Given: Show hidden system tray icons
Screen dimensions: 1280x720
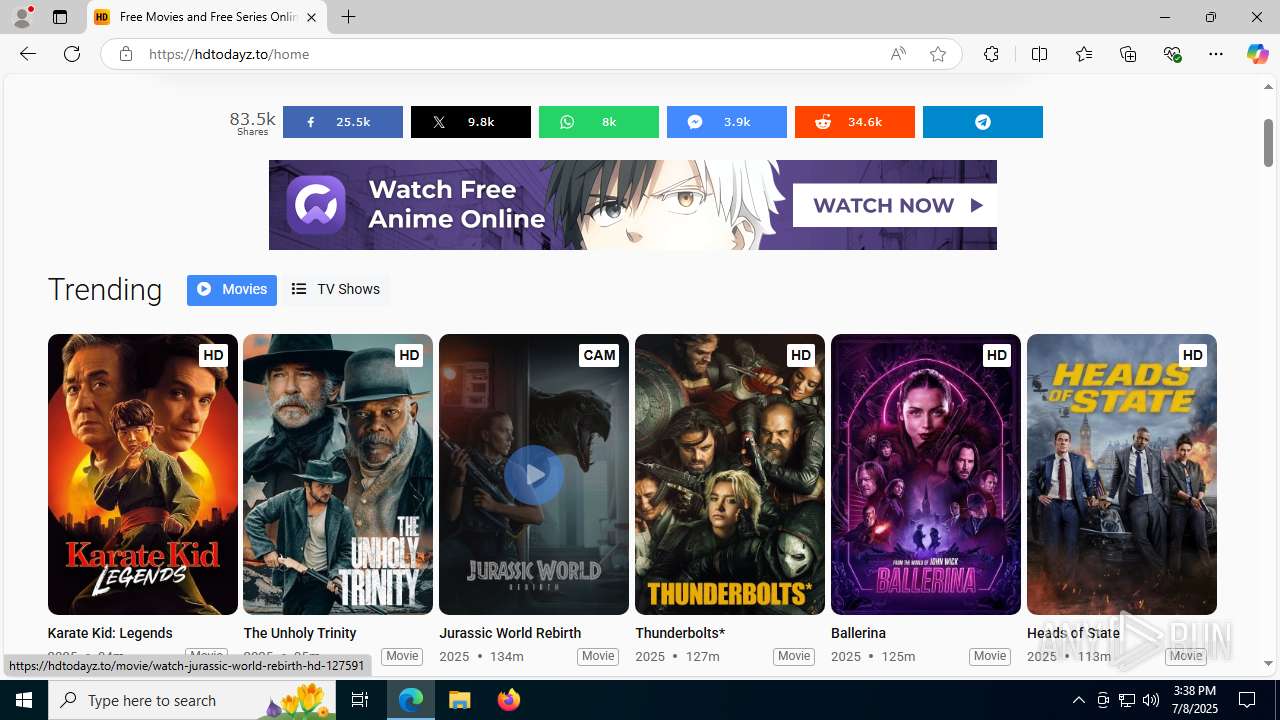Looking at the screenshot, I should [1079, 700].
